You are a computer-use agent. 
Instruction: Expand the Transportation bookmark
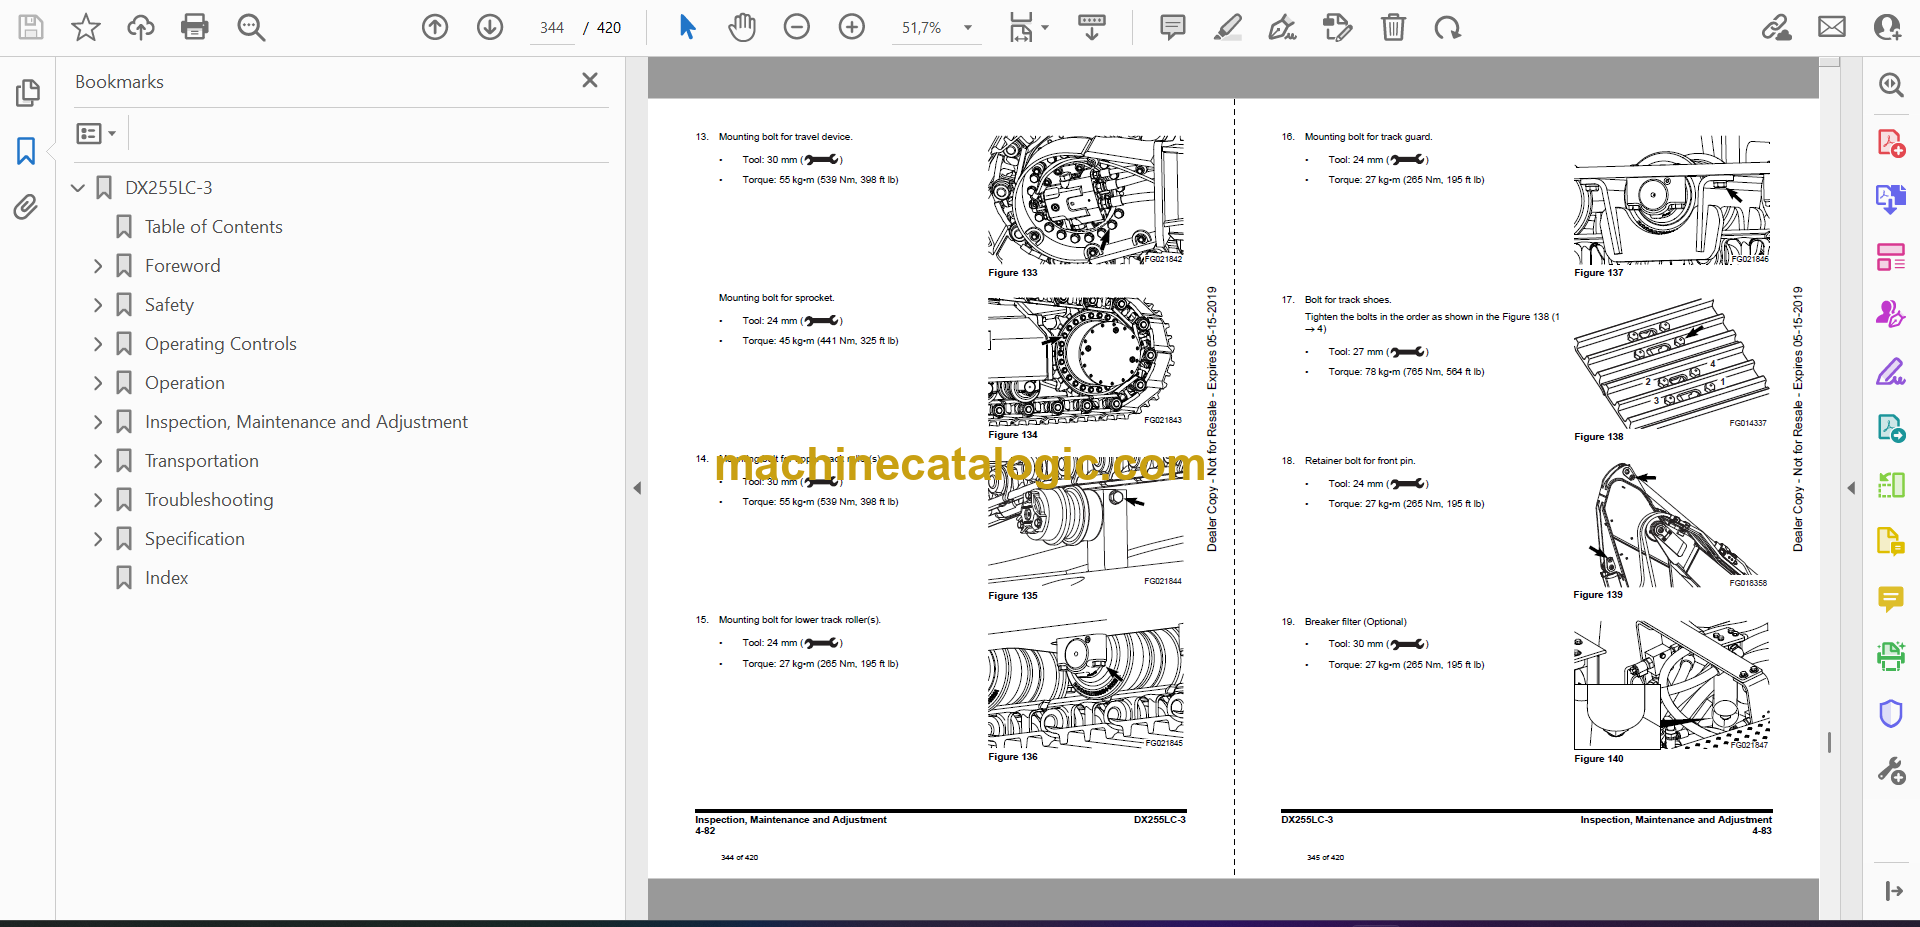pyautogui.click(x=98, y=461)
